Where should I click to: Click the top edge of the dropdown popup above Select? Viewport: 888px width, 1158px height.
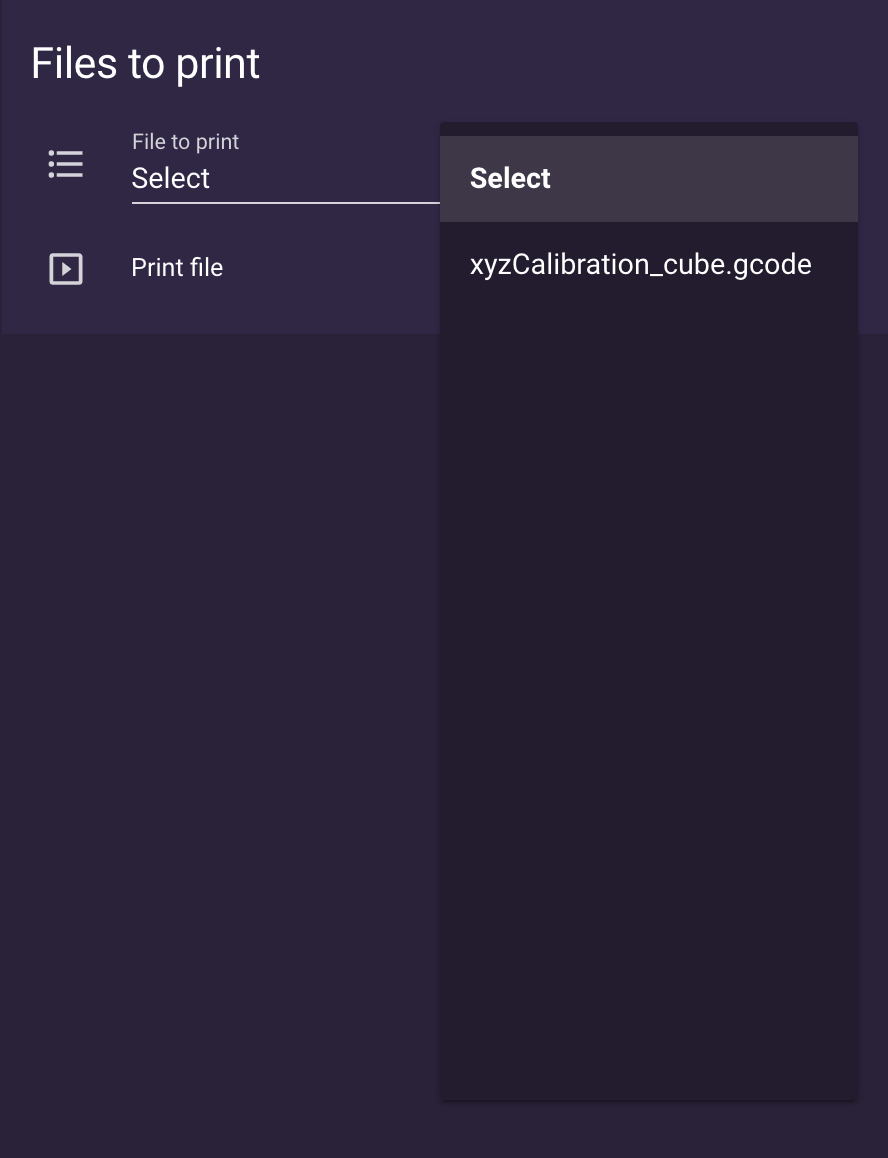[648, 129]
